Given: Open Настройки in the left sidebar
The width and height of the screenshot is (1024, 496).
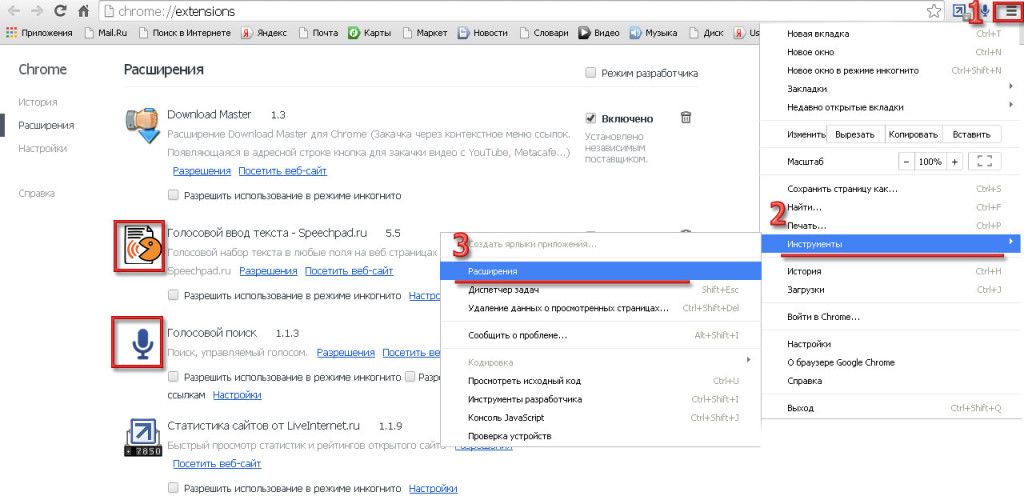Looking at the screenshot, I should coord(42,148).
